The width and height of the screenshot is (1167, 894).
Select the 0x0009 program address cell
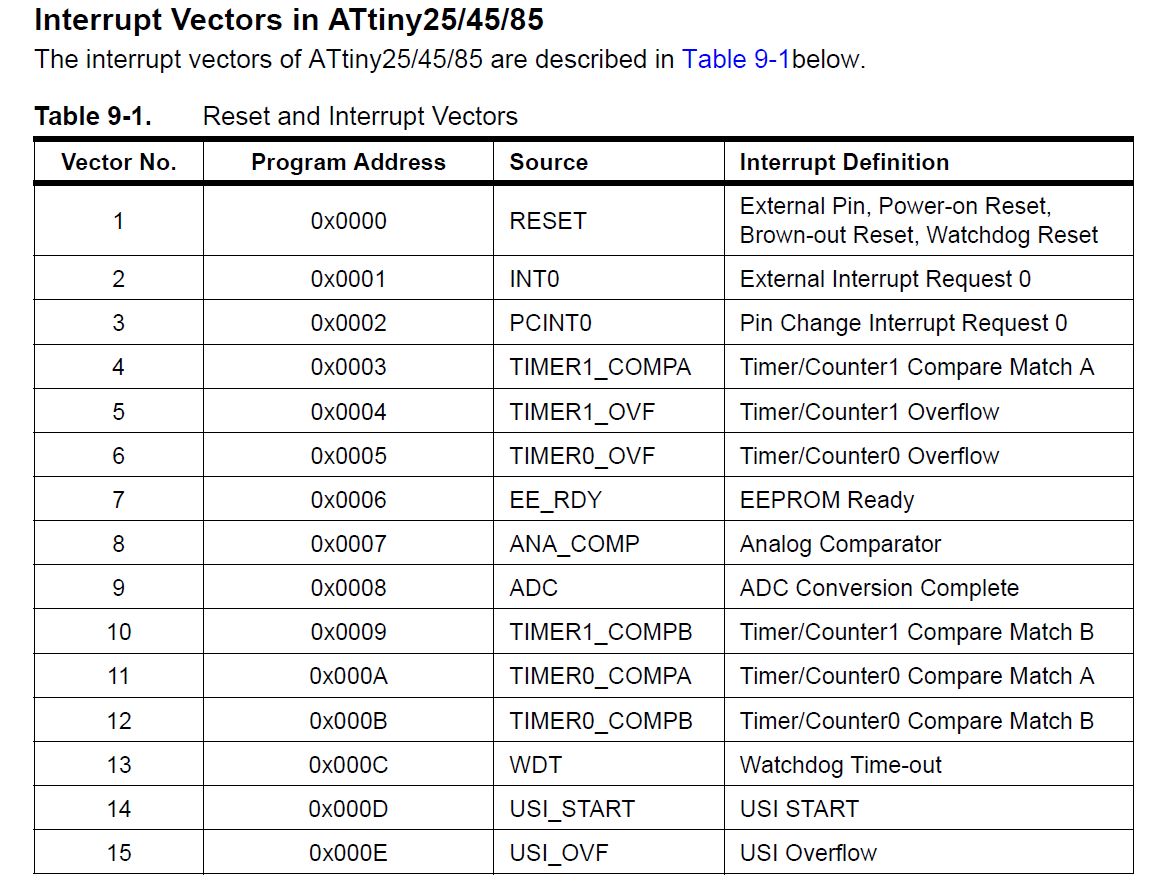click(348, 632)
